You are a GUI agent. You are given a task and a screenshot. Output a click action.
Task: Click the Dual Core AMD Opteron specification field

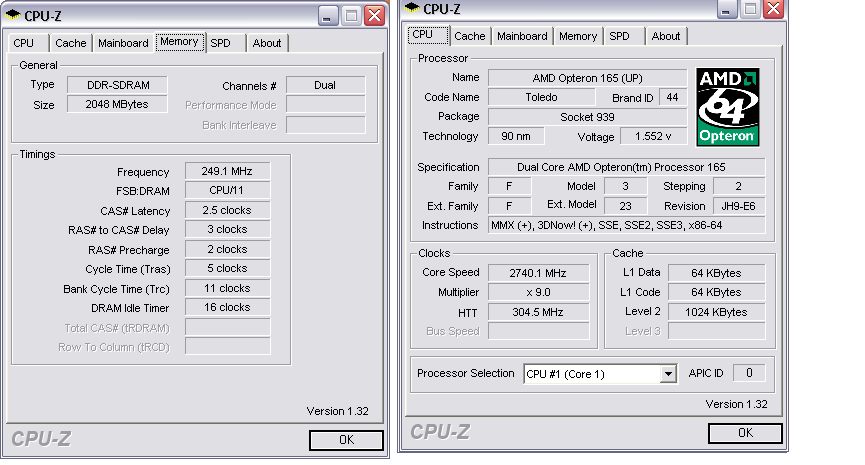pyautogui.click(x=627, y=167)
